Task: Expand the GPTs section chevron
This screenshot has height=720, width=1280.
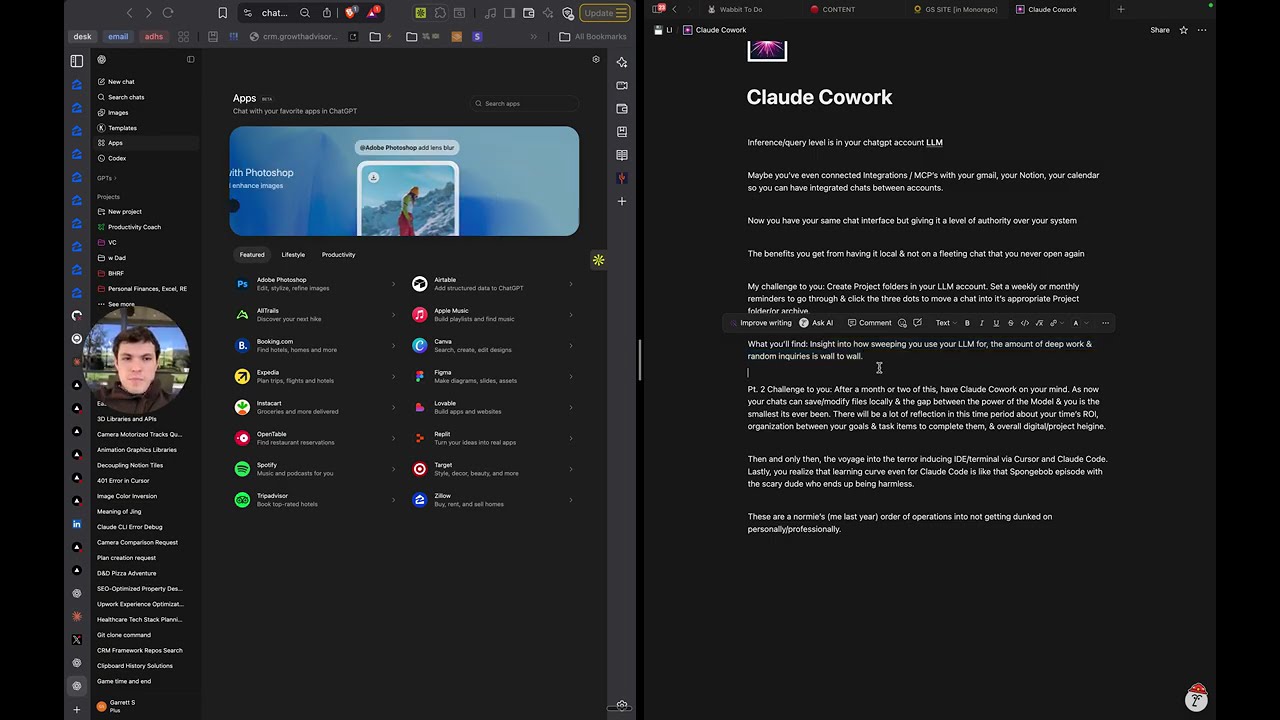Action: pyautogui.click(x=115, y=178)
